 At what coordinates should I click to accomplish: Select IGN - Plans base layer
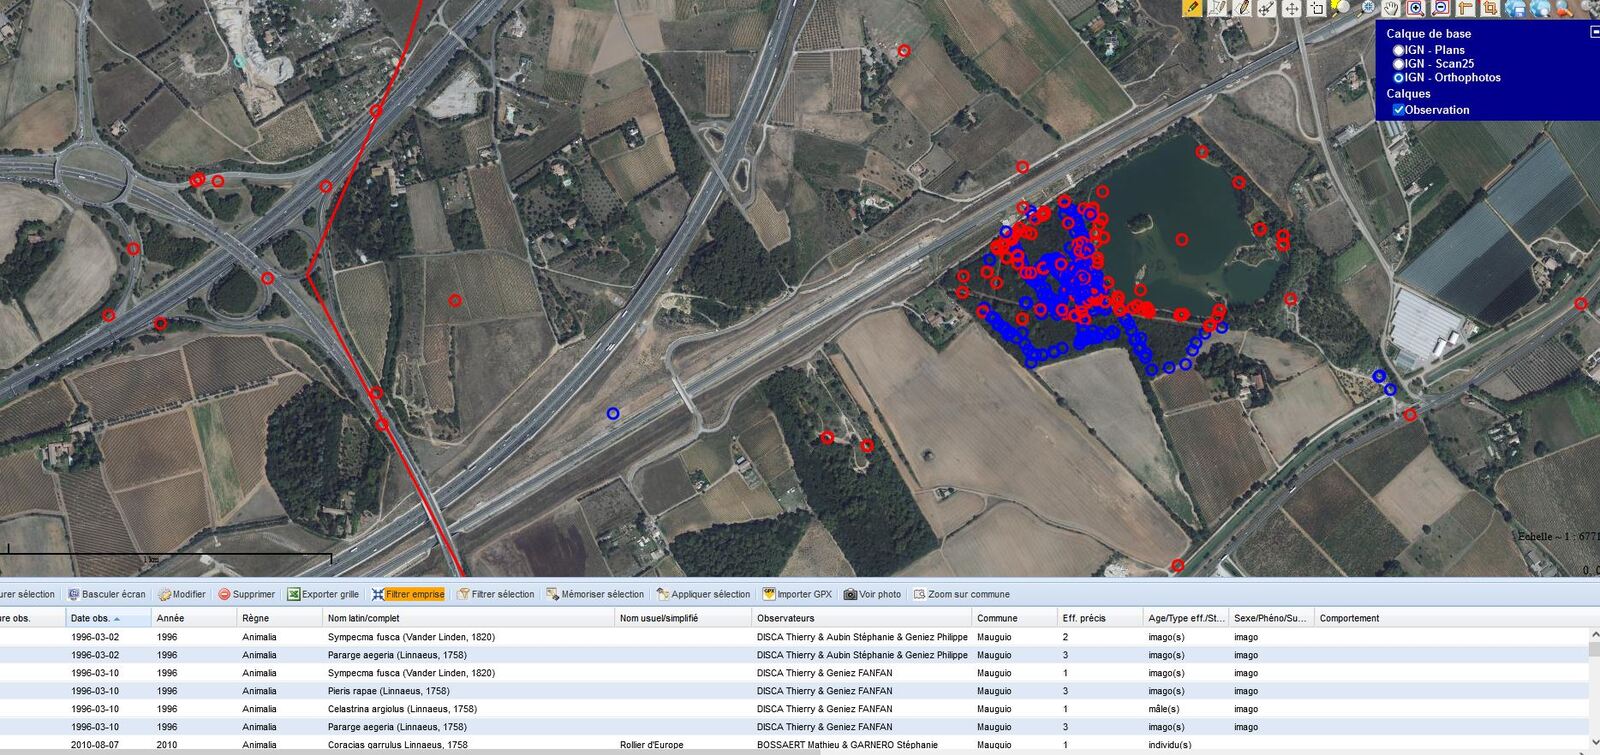(1399, 50)
